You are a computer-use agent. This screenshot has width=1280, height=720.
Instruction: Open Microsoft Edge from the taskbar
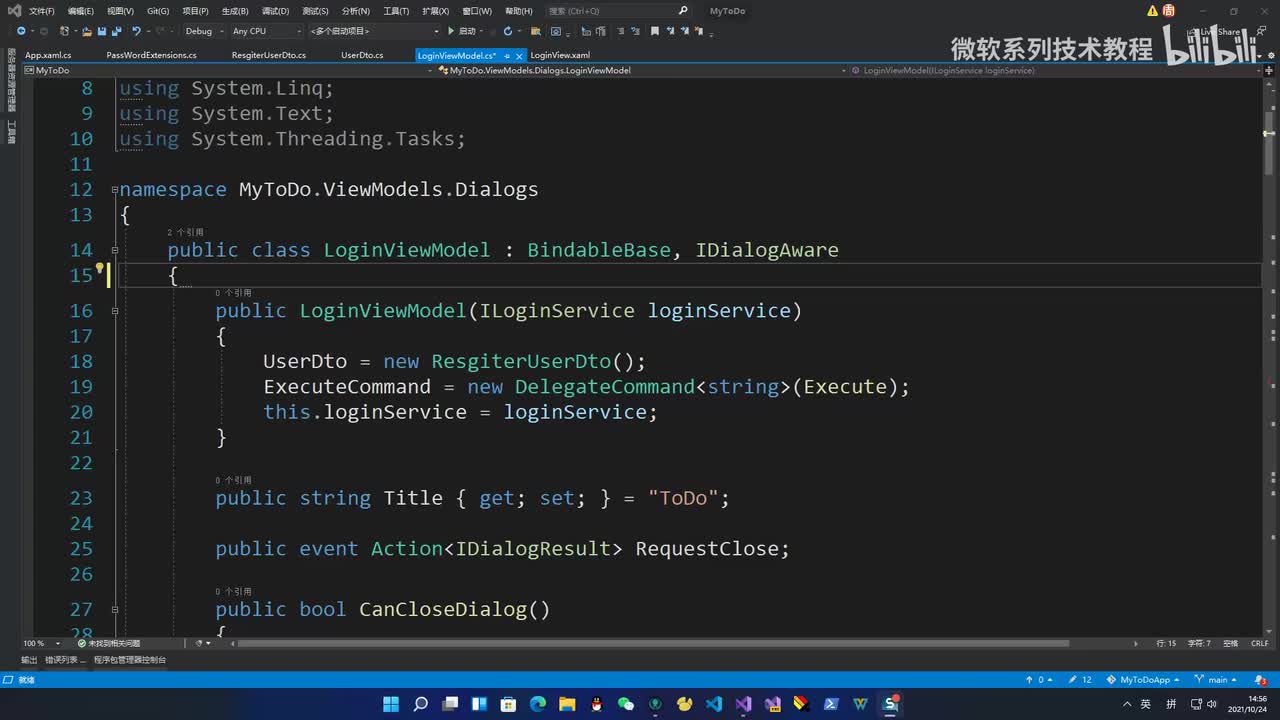tap(538, 704)
